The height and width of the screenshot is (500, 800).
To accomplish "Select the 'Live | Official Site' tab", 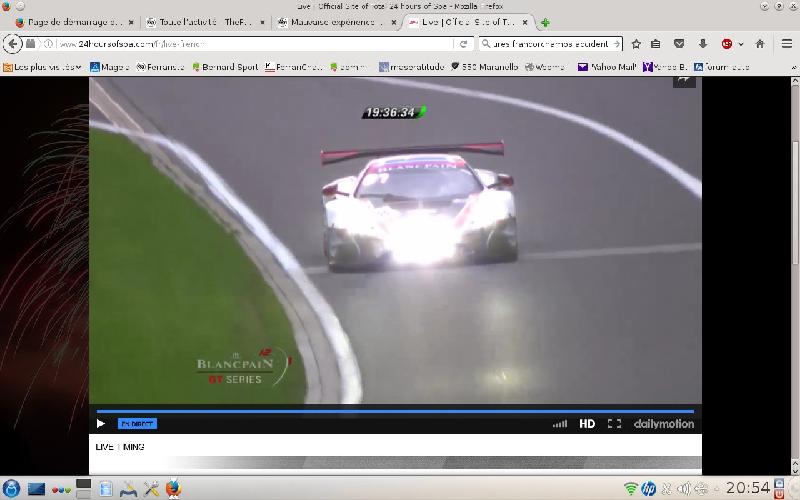I will click(468, 22).
